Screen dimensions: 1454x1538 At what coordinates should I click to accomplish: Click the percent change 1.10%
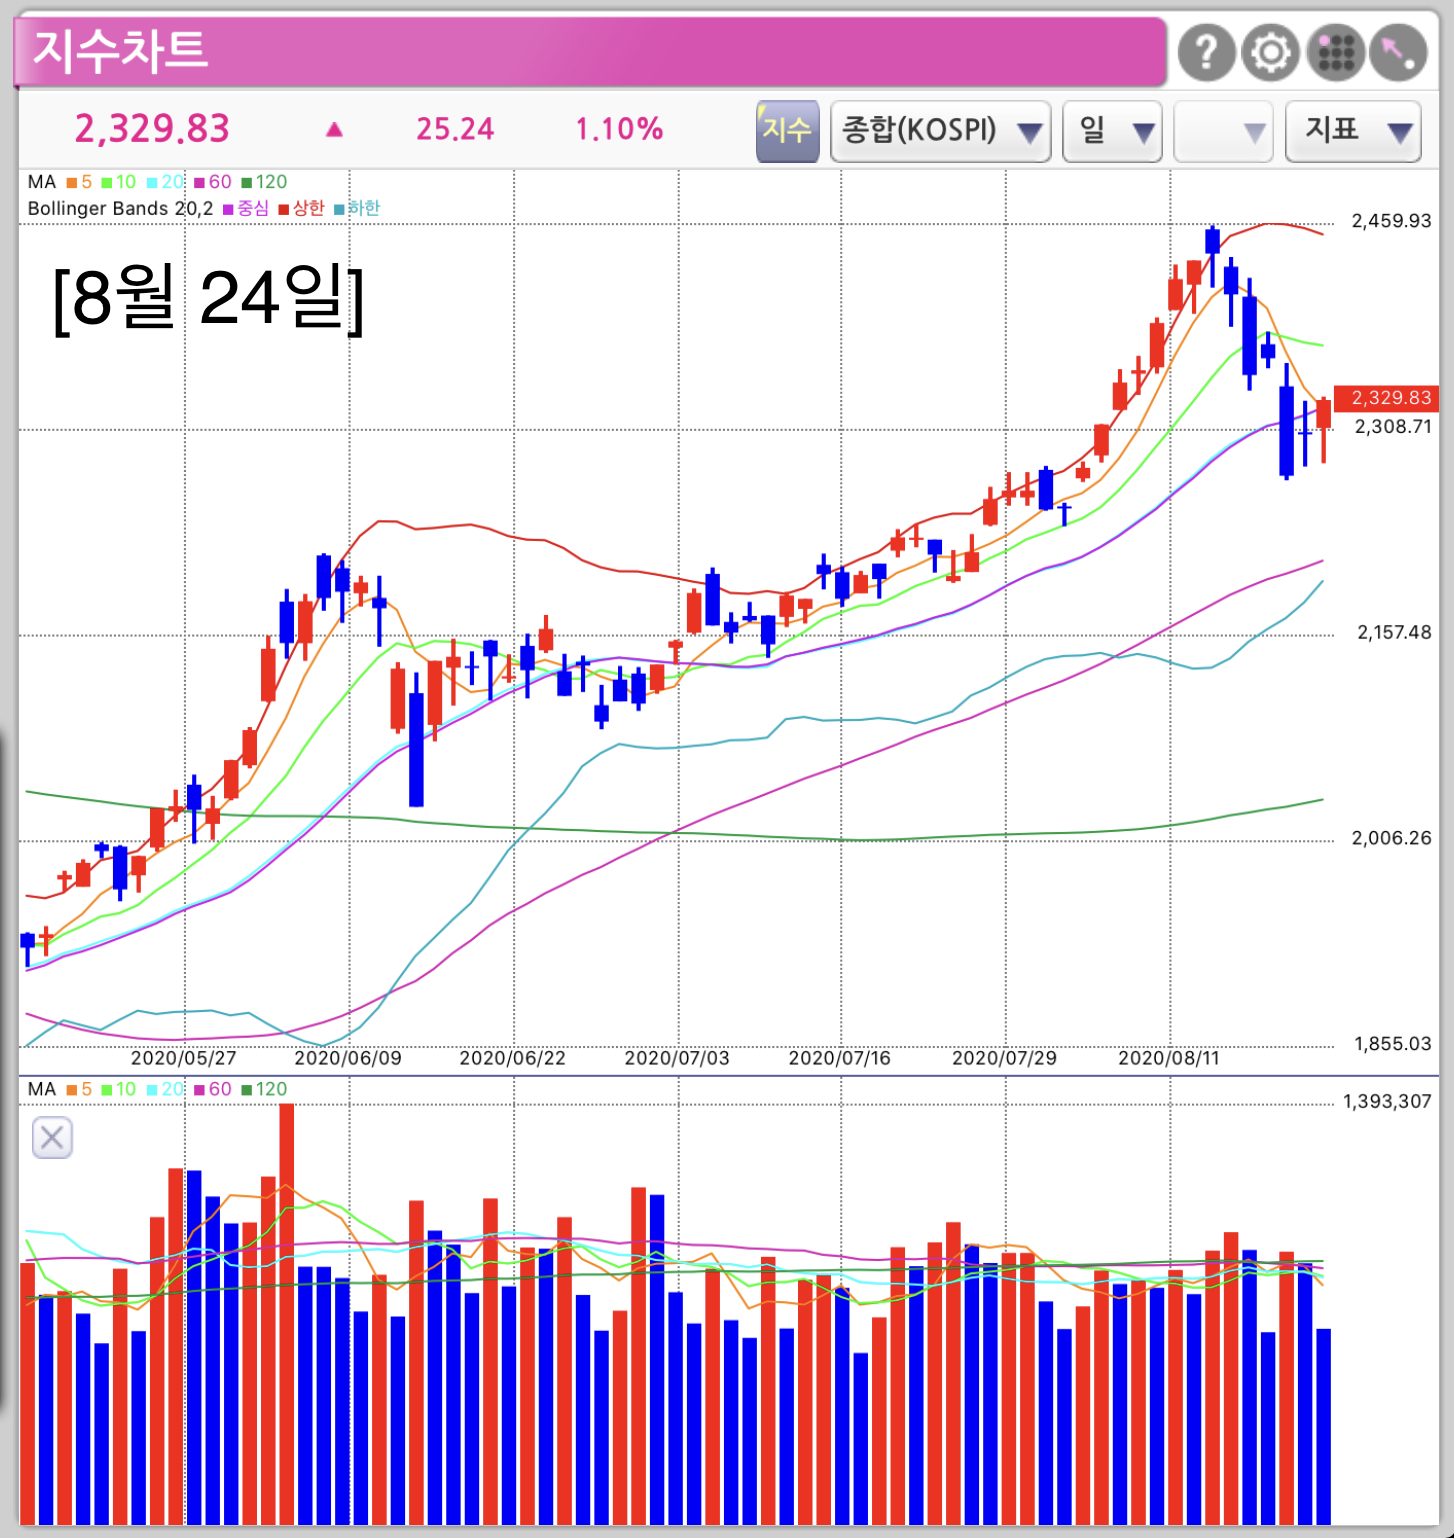[619, 129]
